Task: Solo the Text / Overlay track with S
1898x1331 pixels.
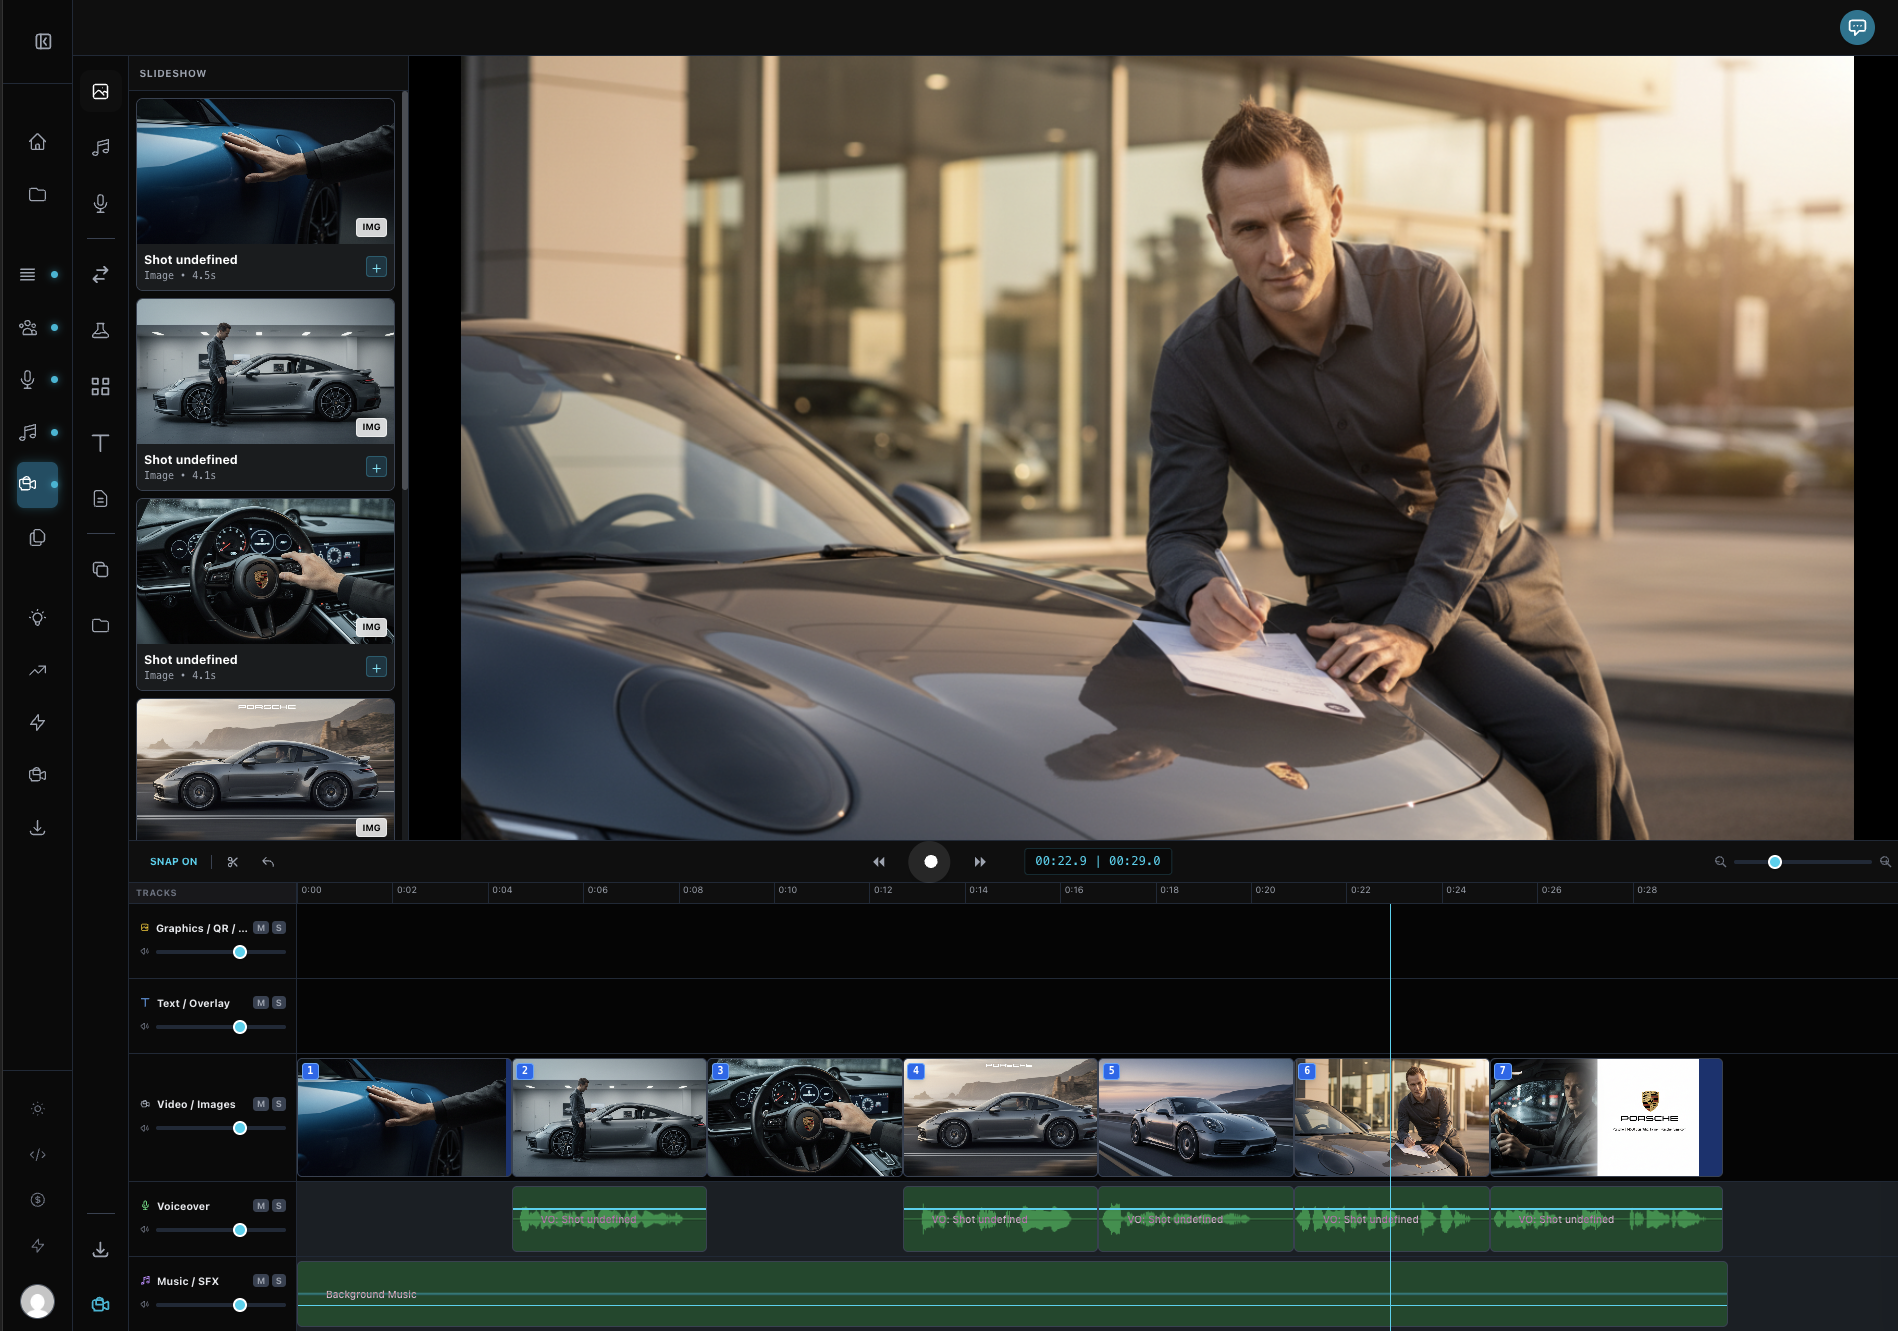Action: tap(279, 1003)
